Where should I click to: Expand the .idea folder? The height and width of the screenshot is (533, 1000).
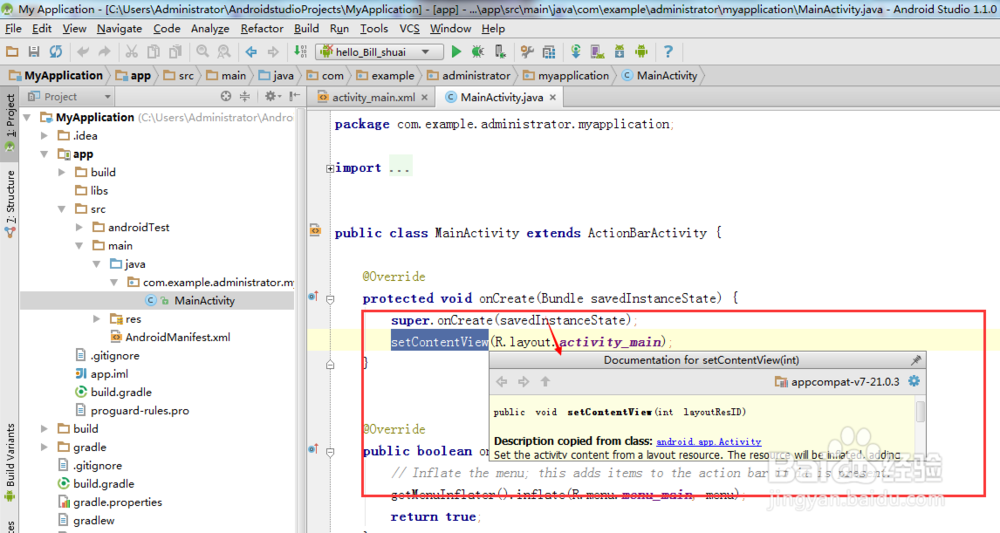pos(44,136)
